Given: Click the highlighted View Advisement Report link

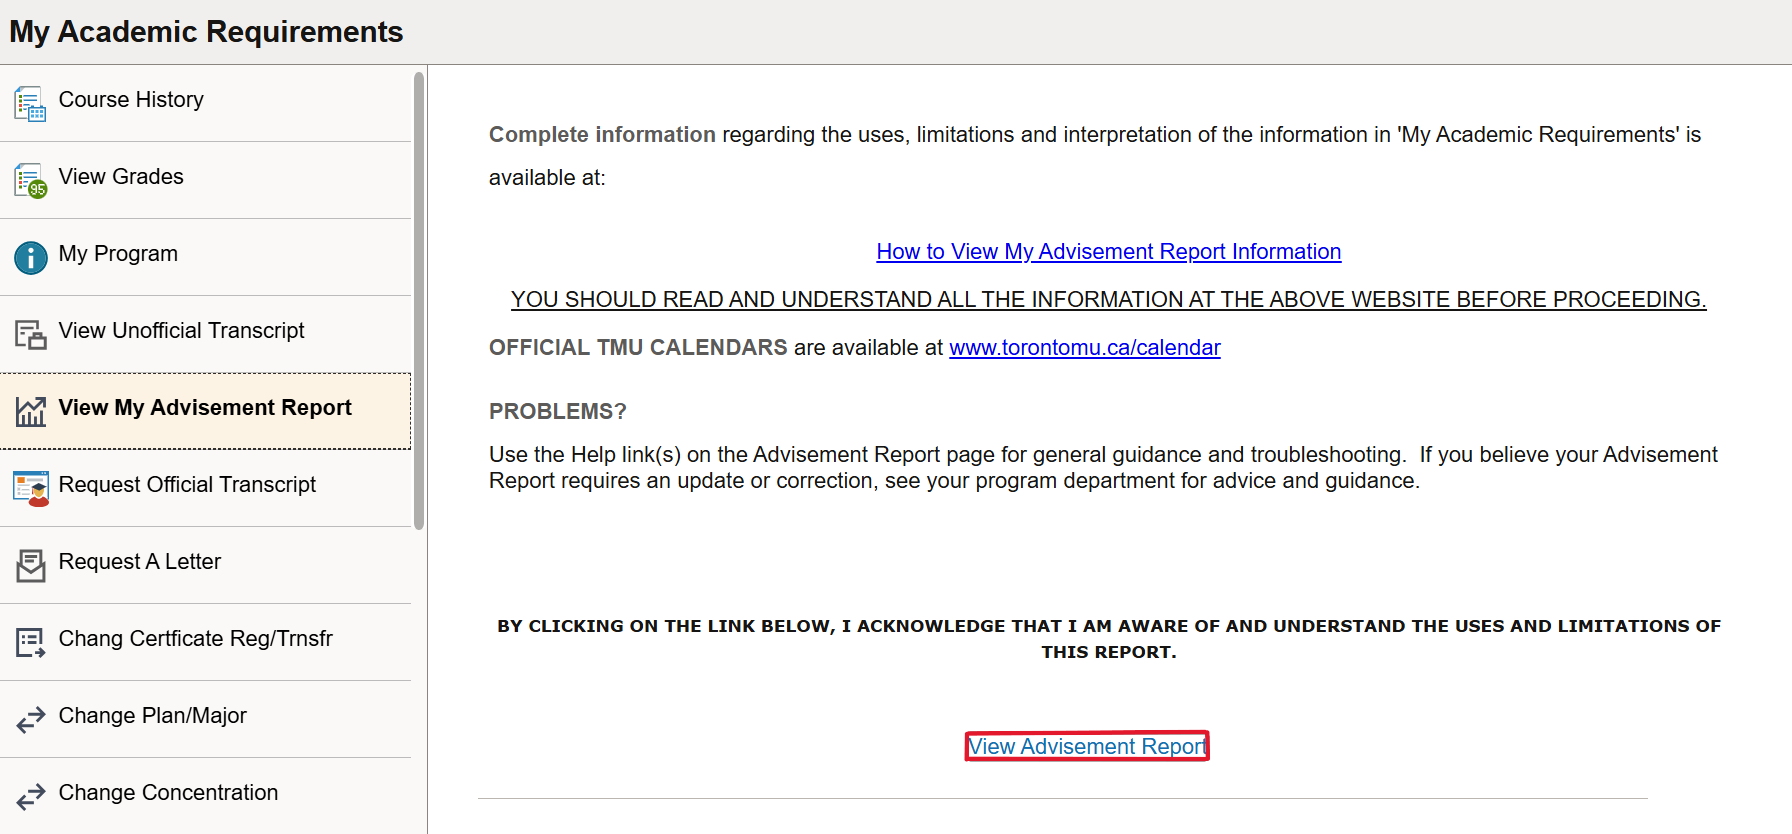Looking at the screenshot, I should click(x=1086, y=746).
